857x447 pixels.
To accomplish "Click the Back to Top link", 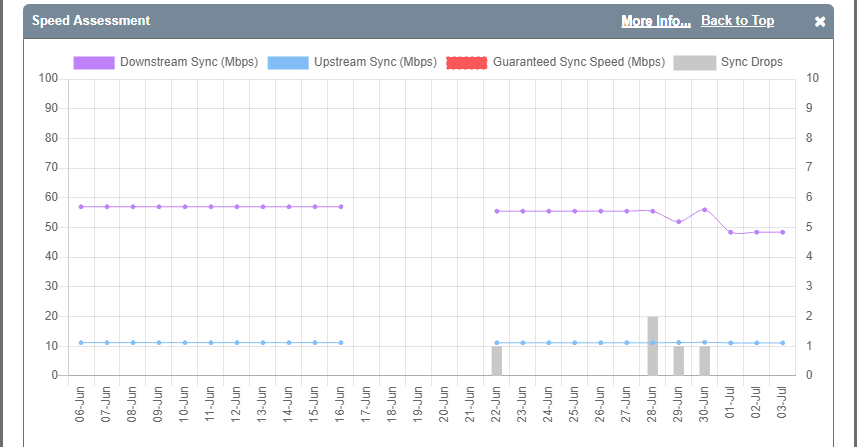I will coord(737,21).
